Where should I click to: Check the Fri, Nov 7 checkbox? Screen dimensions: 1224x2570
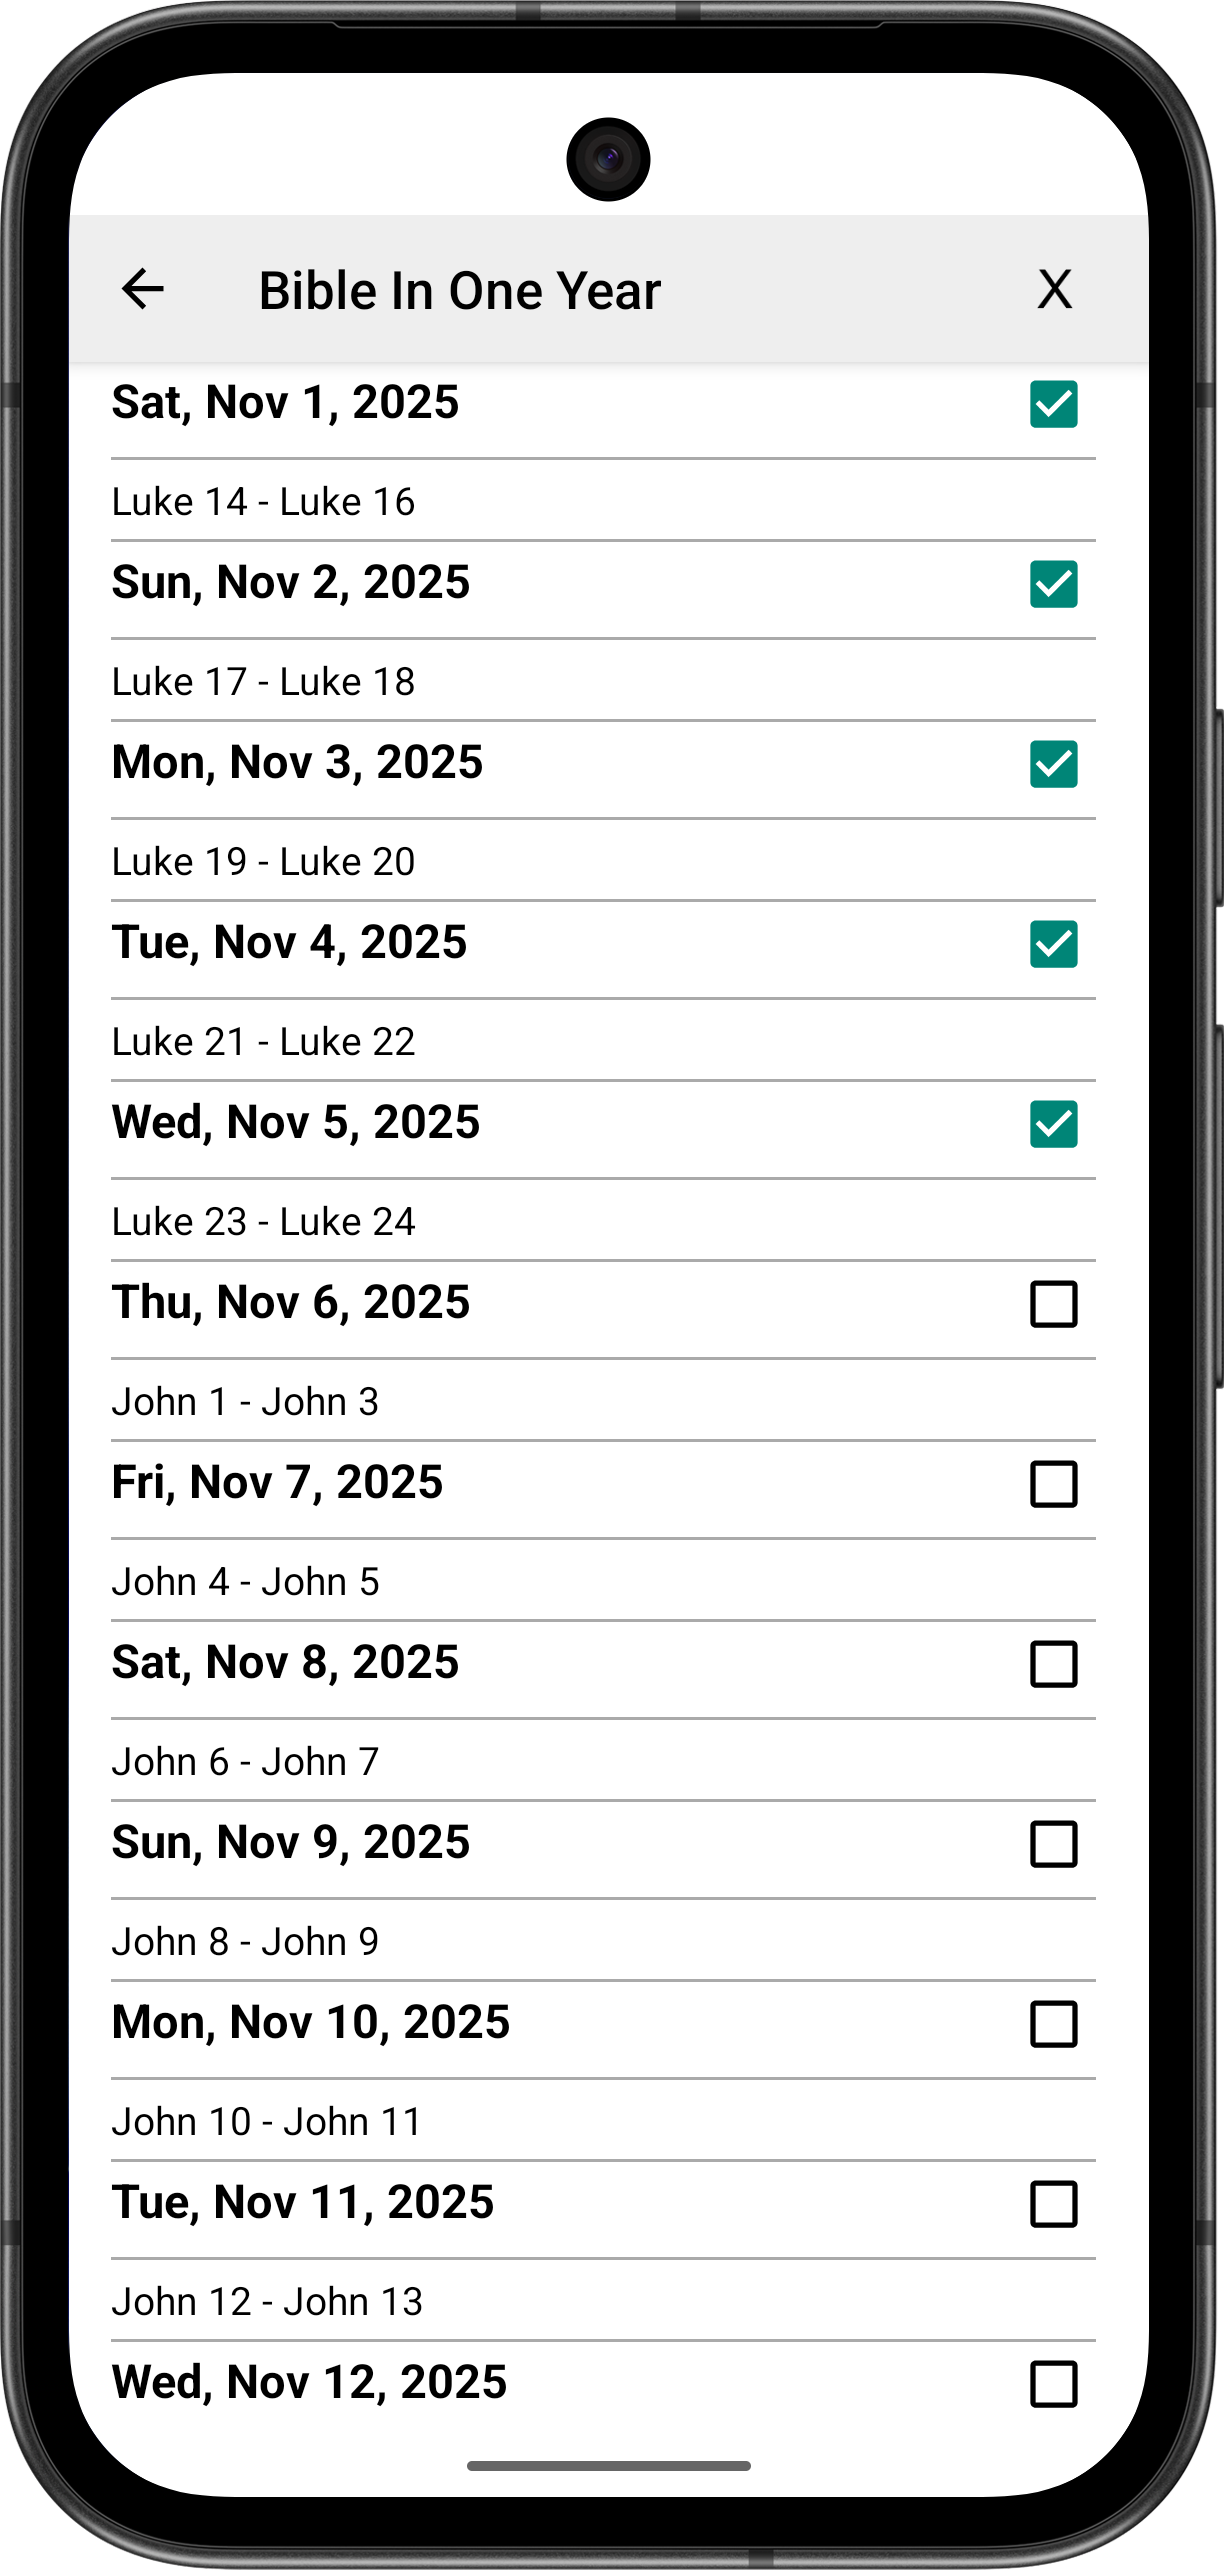point(1053,1484)
